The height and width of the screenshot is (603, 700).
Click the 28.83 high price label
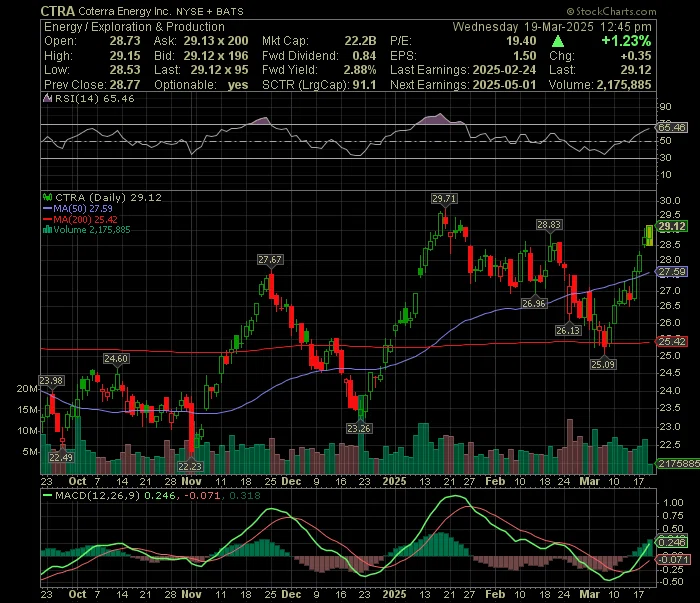[549, 225]
